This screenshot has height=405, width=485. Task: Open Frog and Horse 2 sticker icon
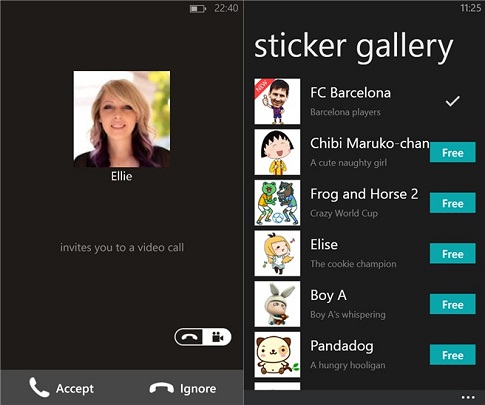277,203
